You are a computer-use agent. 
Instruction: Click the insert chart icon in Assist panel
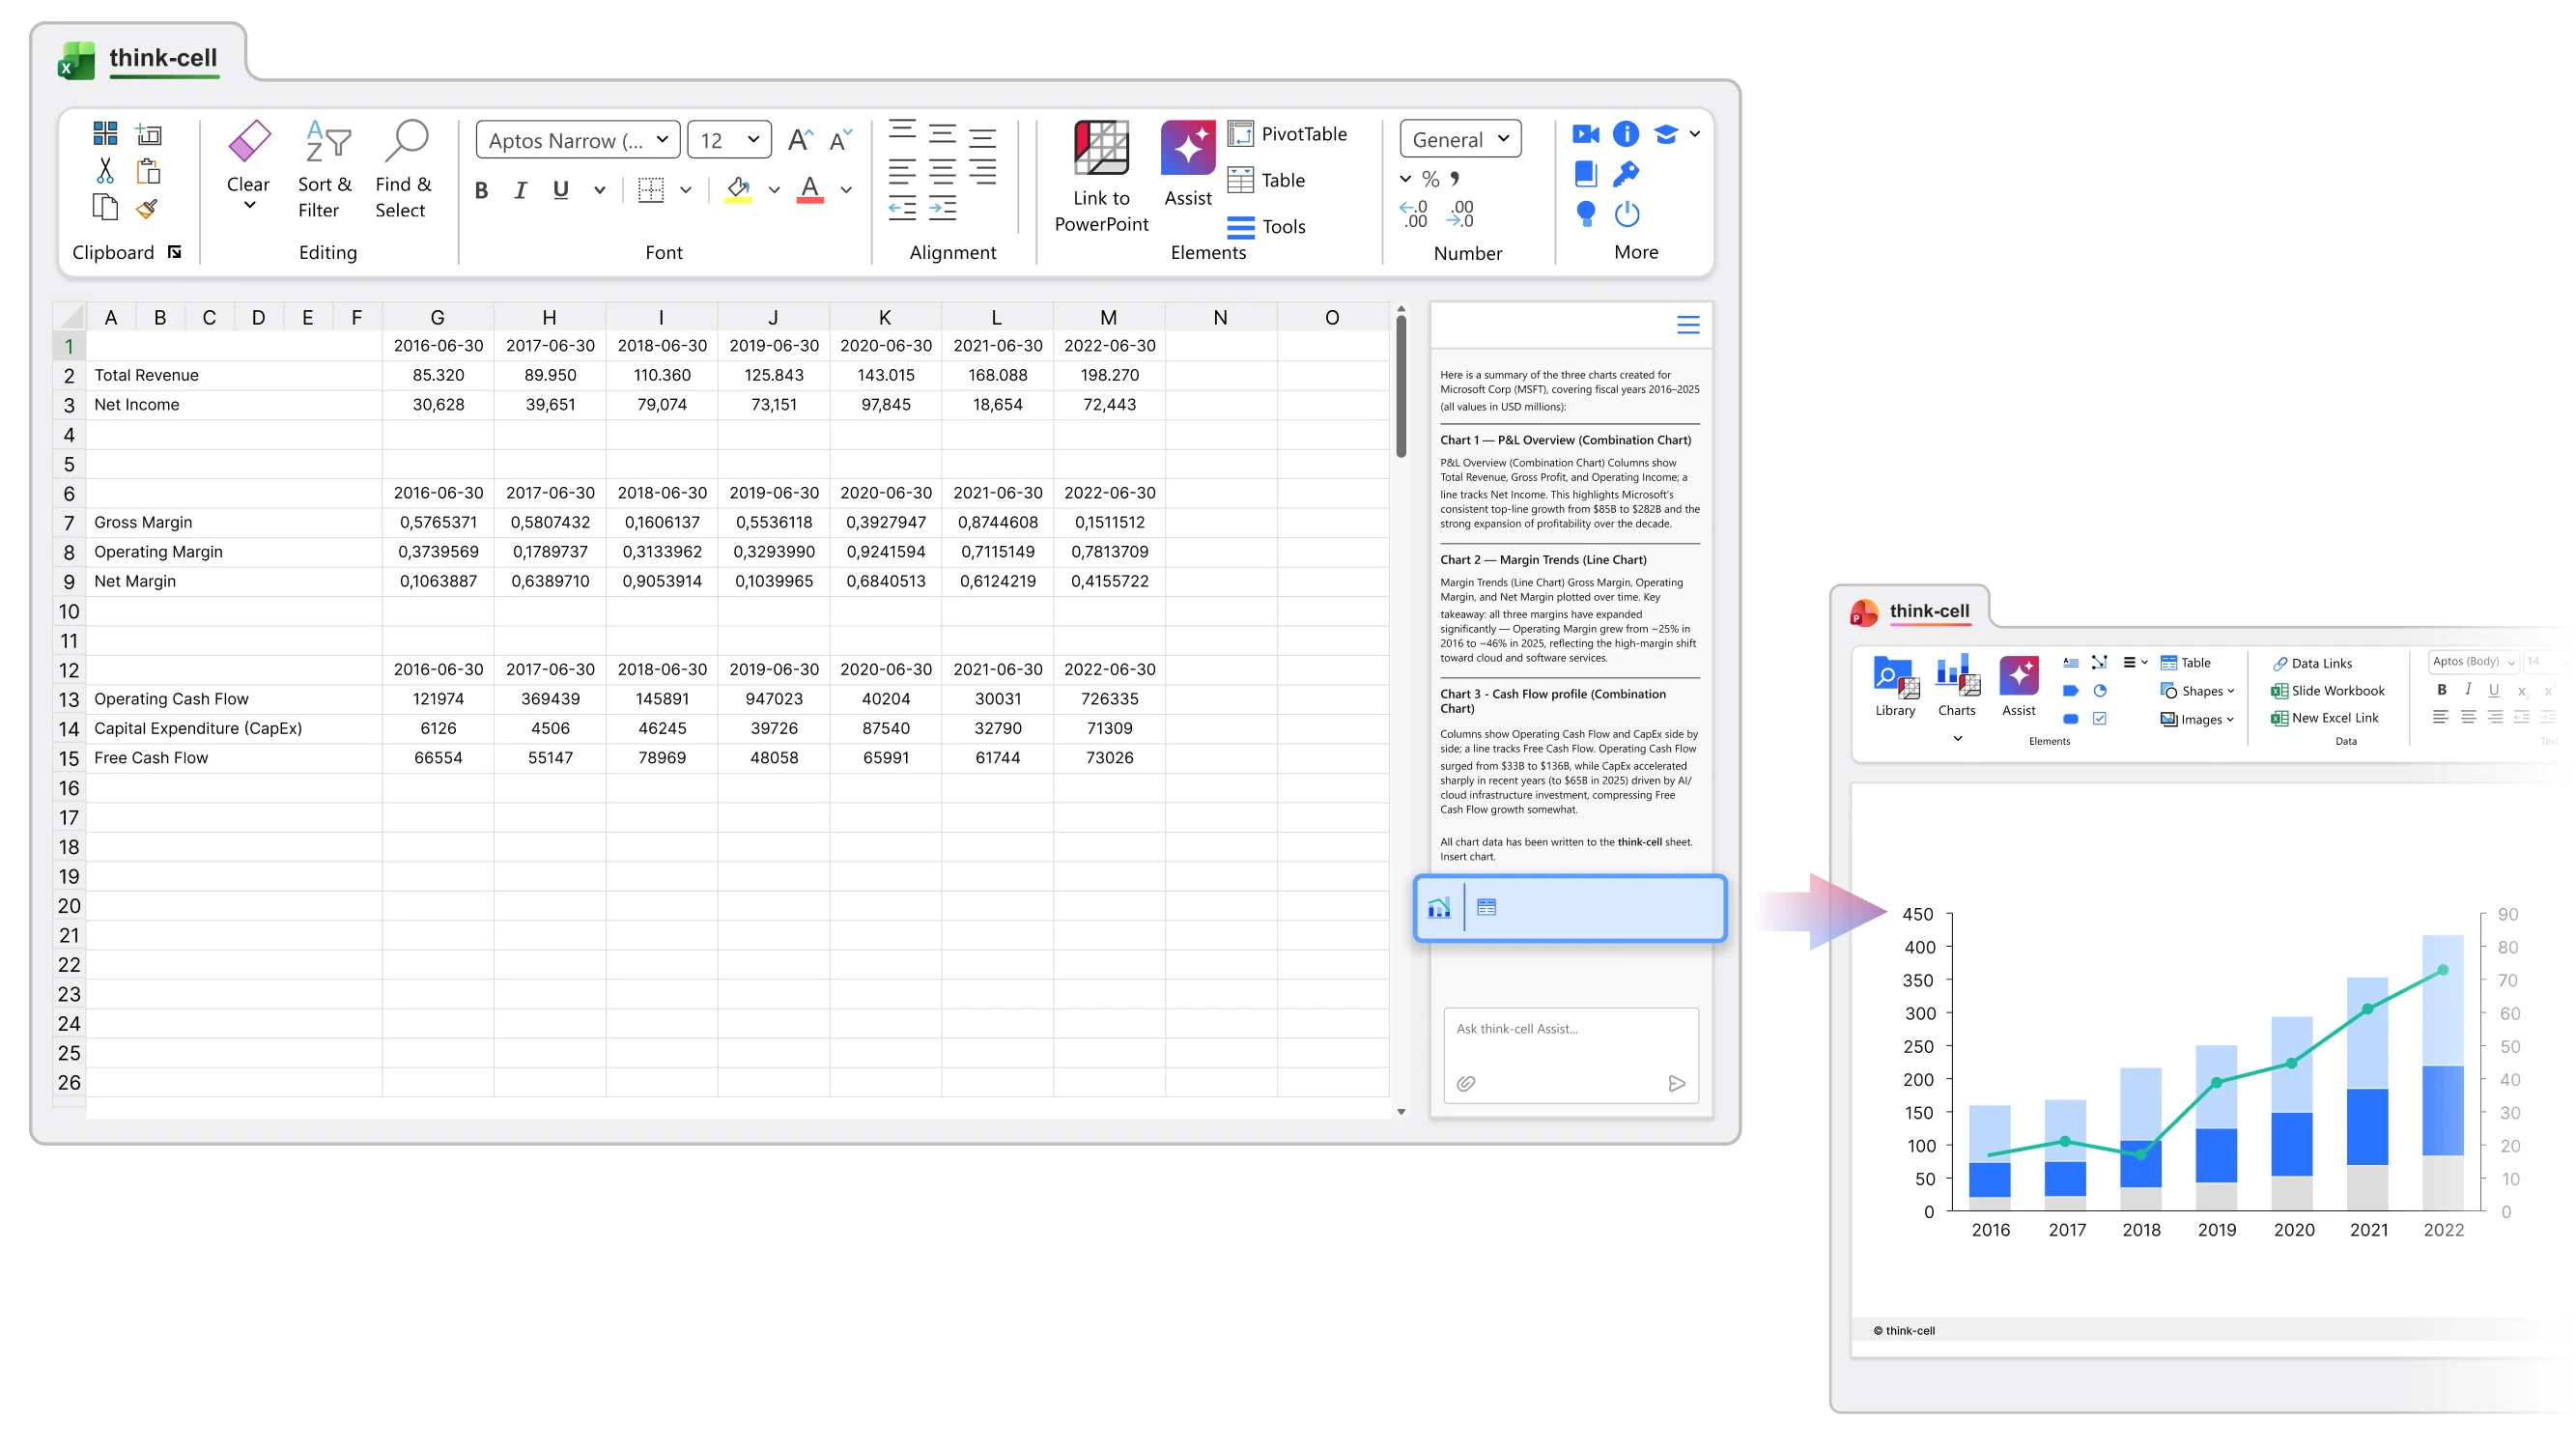[x=1439, y=907]
